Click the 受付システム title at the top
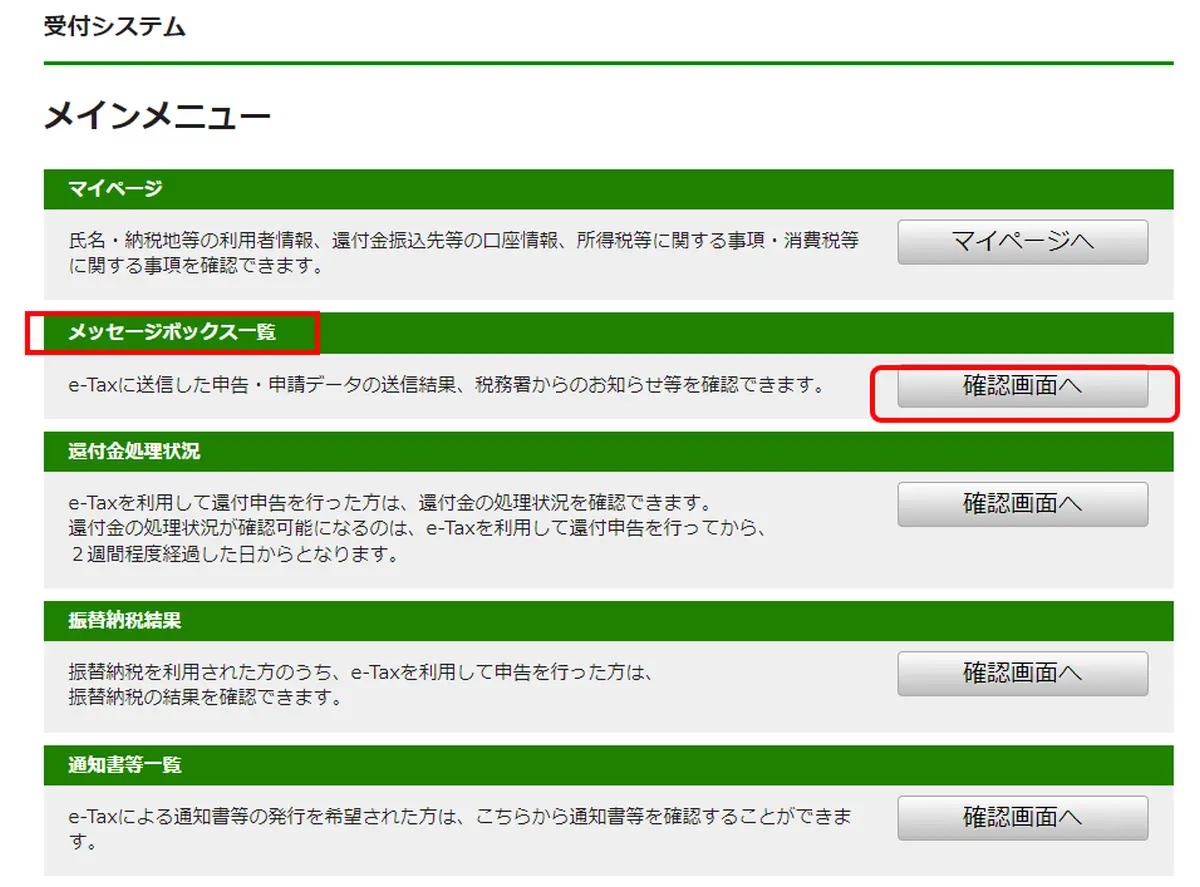1200x887 pixels. point(114,27)
